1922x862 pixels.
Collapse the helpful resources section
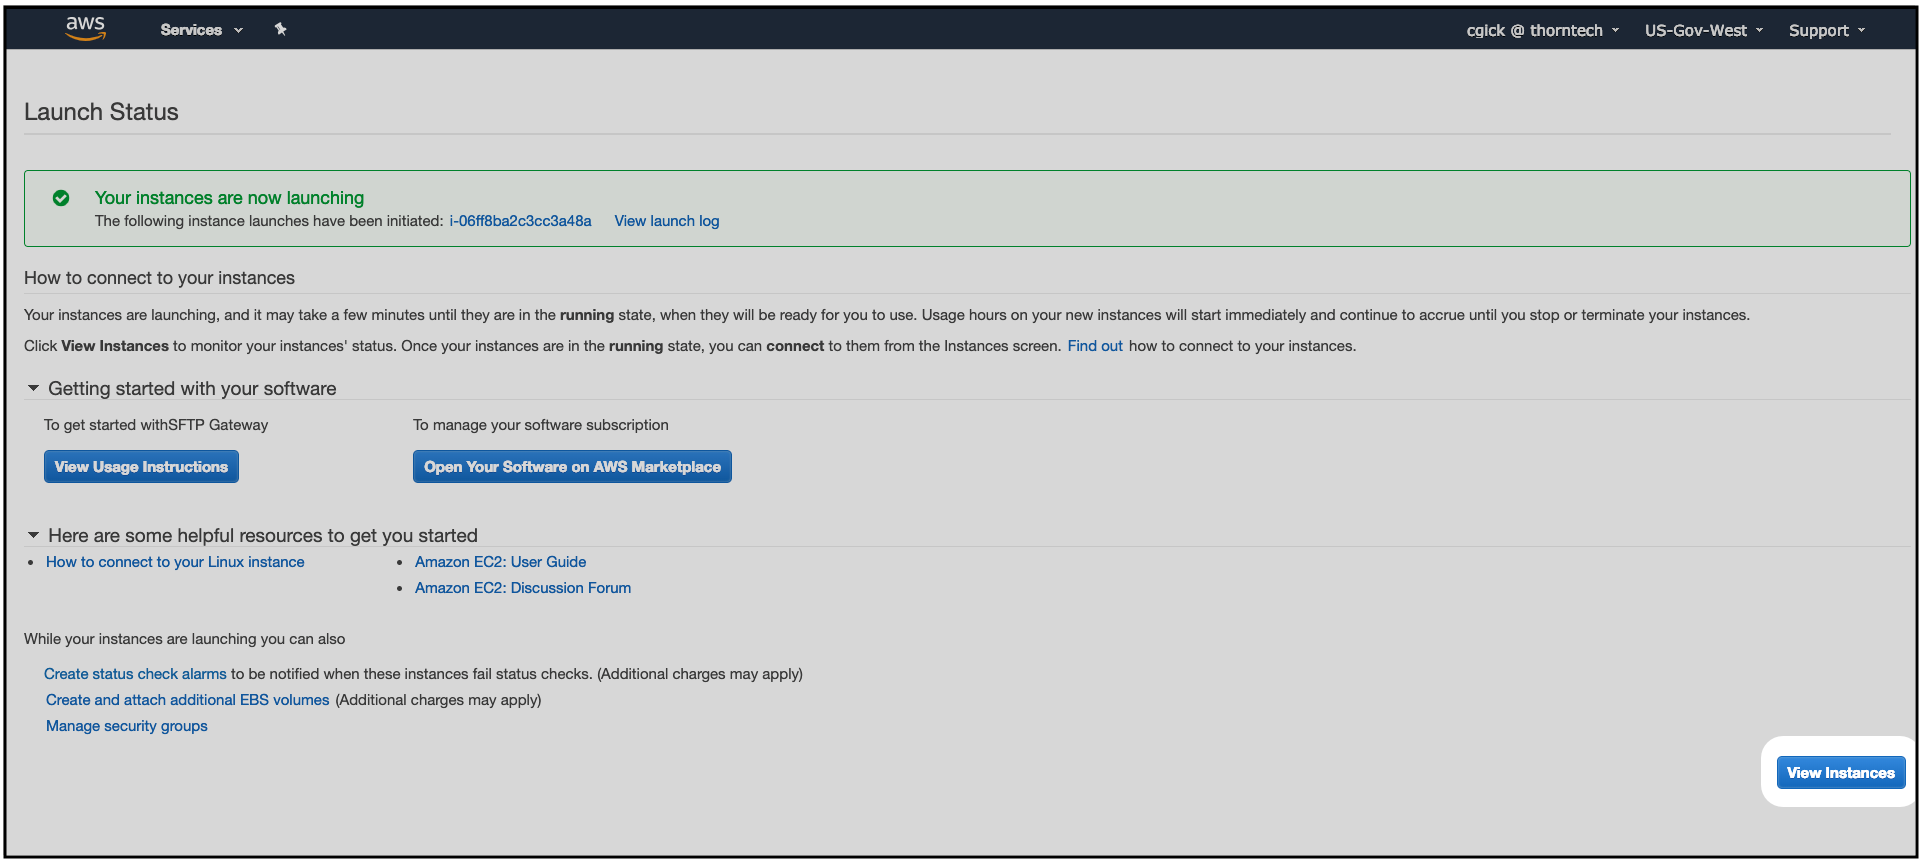tap(33, 535)
